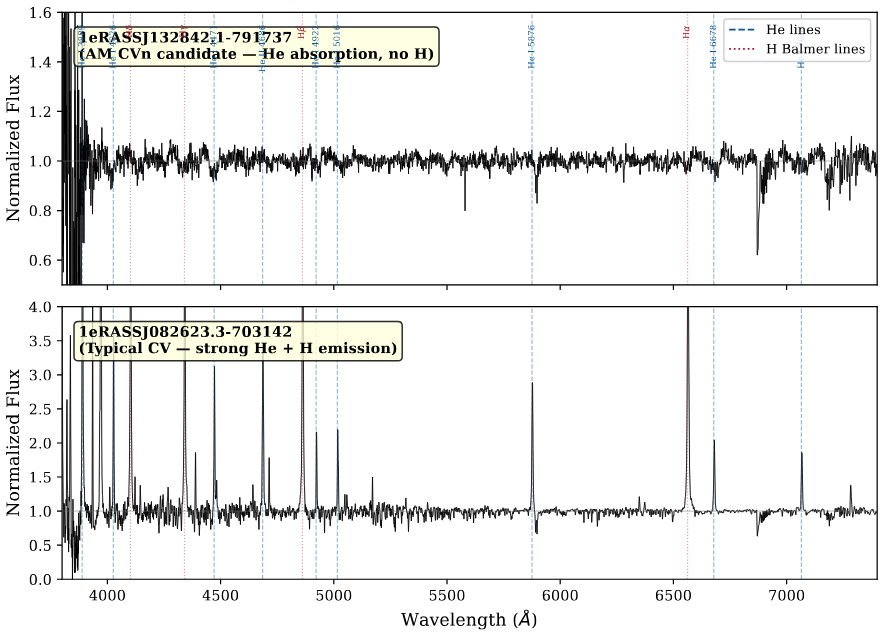Click the 1eRASSJ132842.1-791737 annotation box

pyautogui.click(x=256, y=46)
